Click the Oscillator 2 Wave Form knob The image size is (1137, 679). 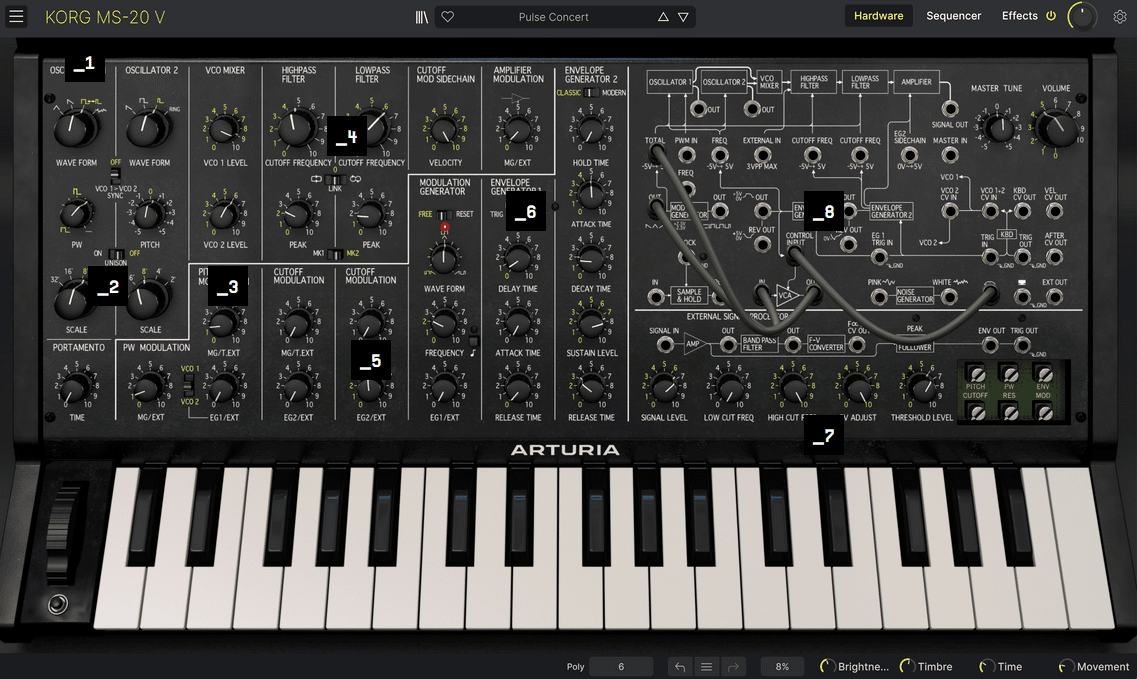coord(147,128)
